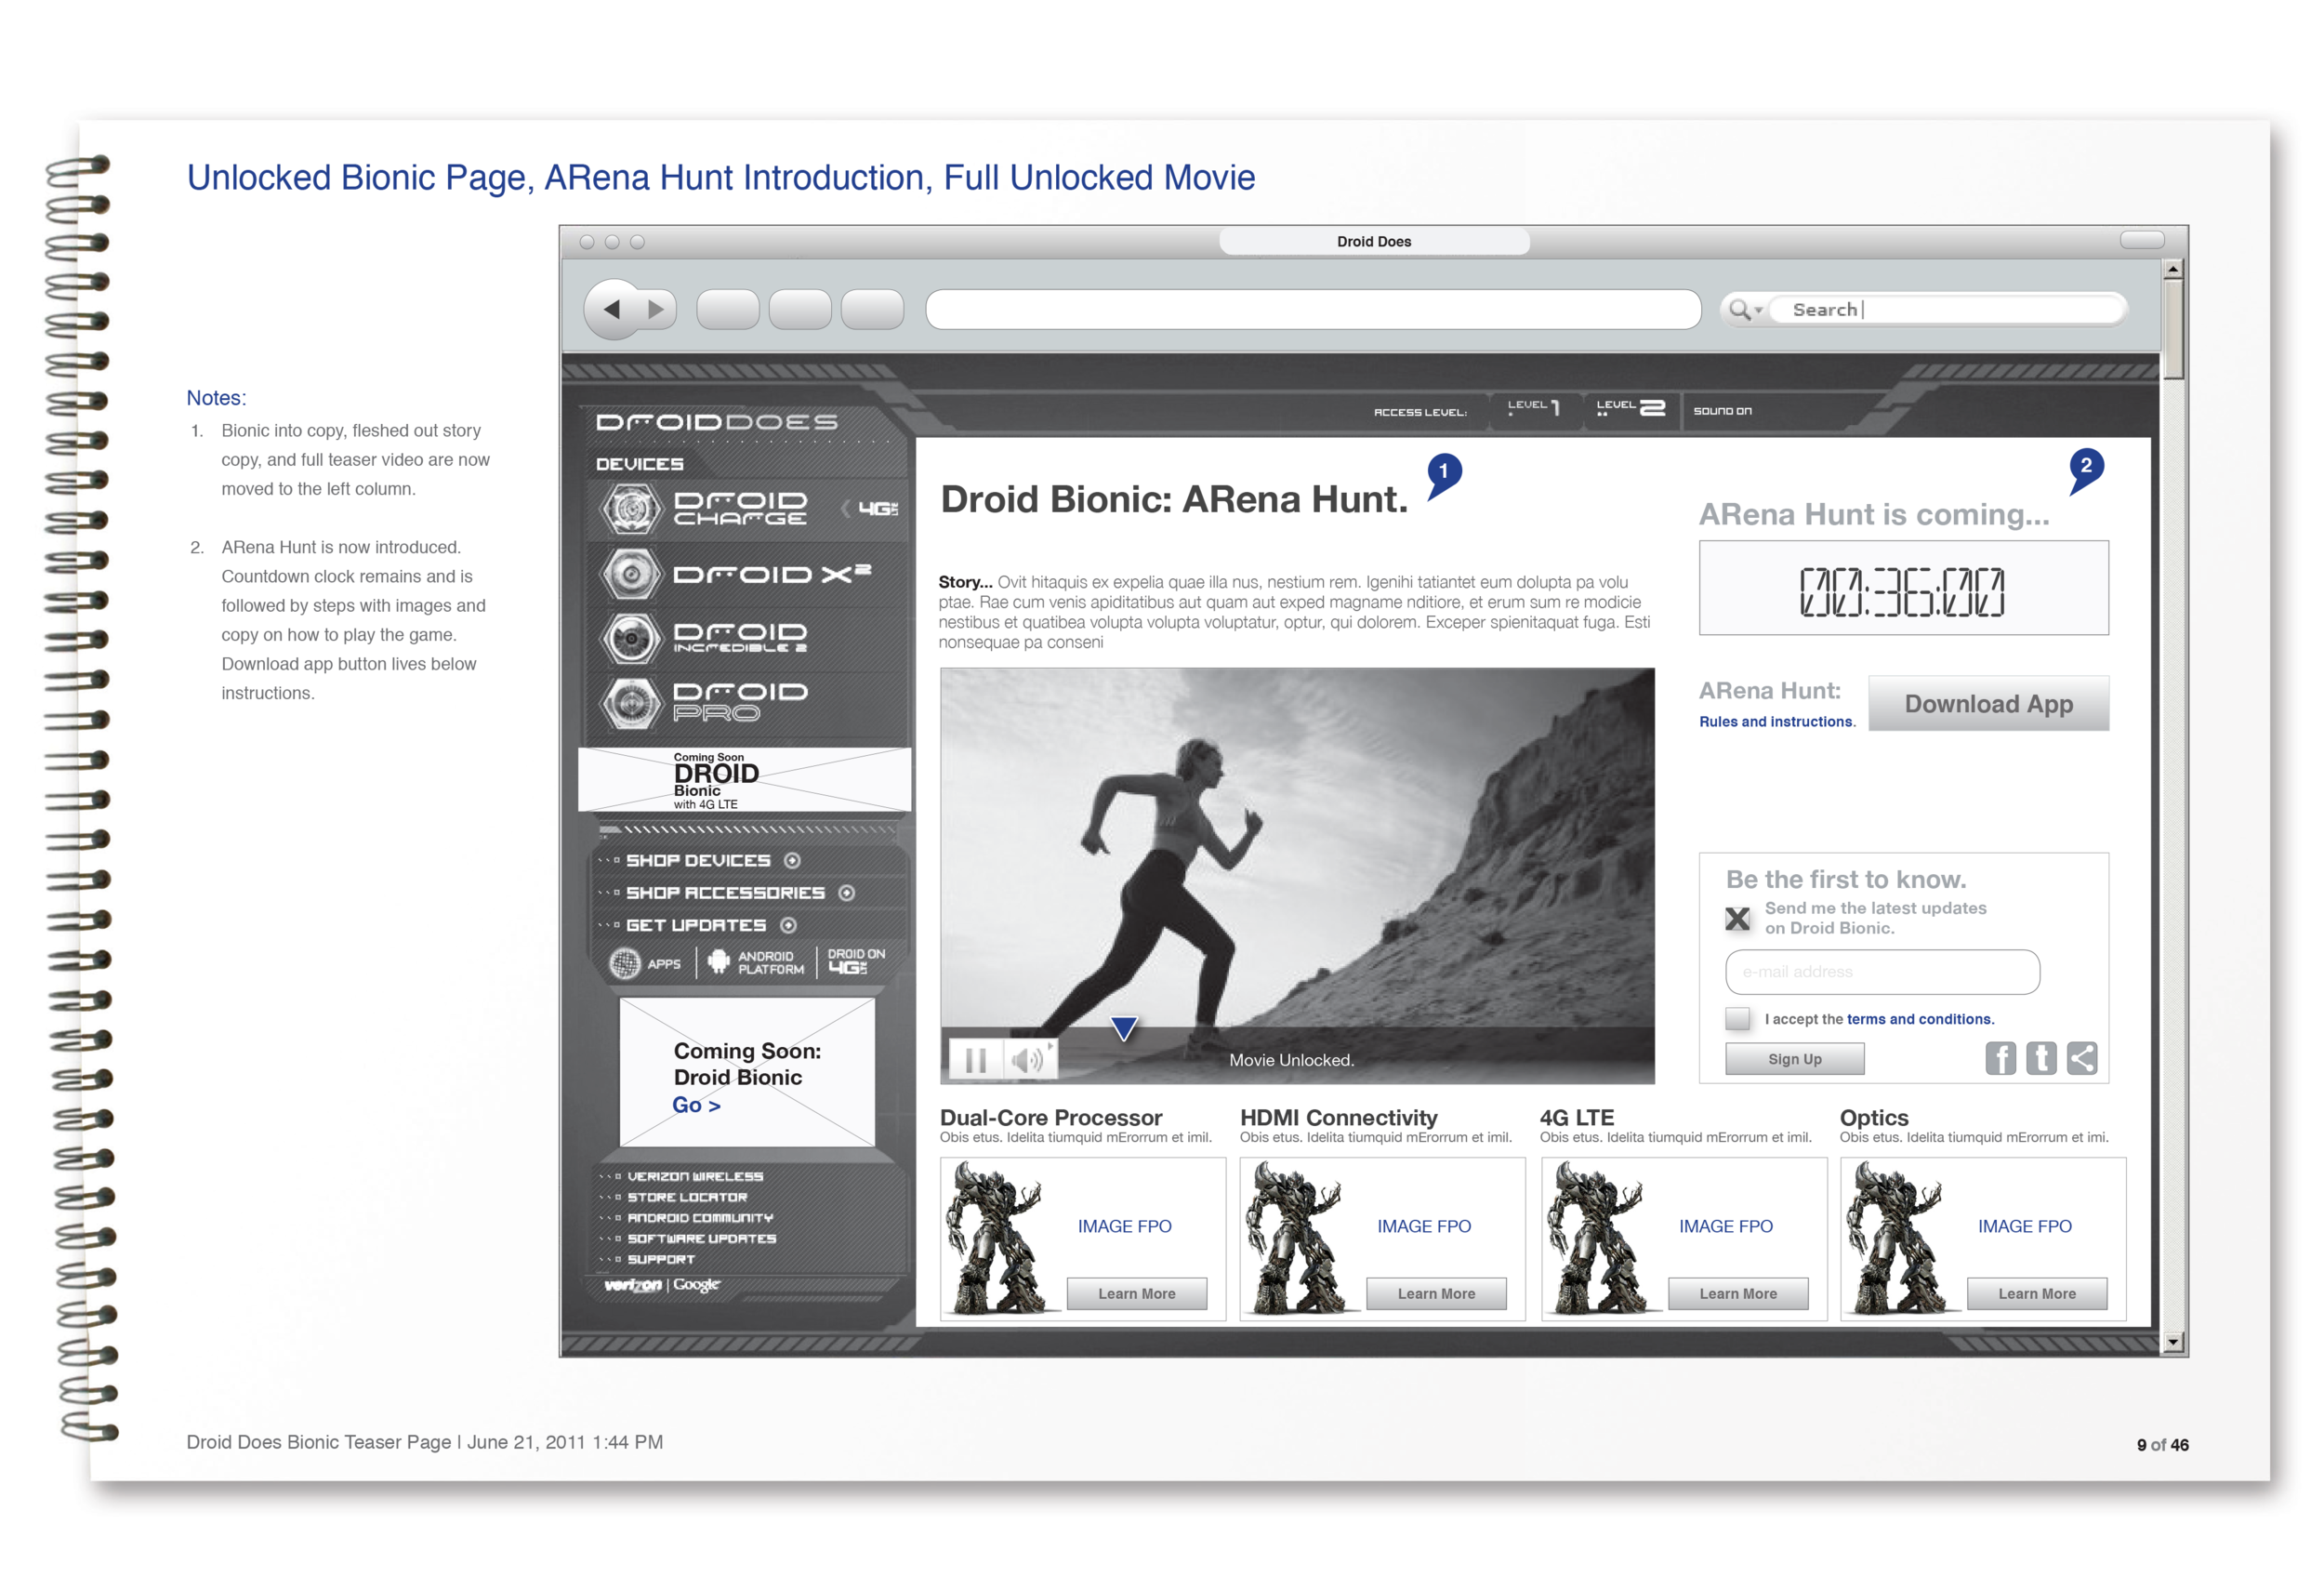Image resolution: width=2324 pixels, height=1590 pixels.
Task: Mute the movie volume speaker icon
Action: pos(1030,1060)
